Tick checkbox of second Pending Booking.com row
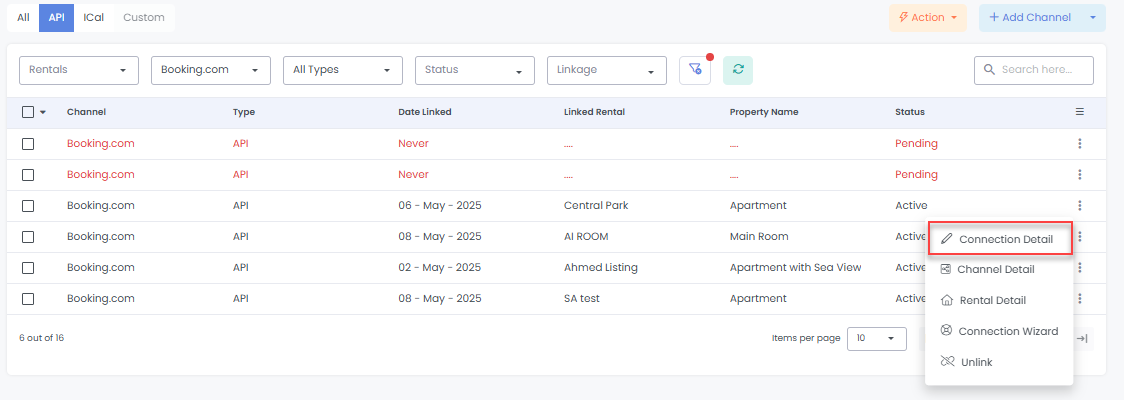The height and width of the screenshot is (400, 1124). tap(28, 174)
